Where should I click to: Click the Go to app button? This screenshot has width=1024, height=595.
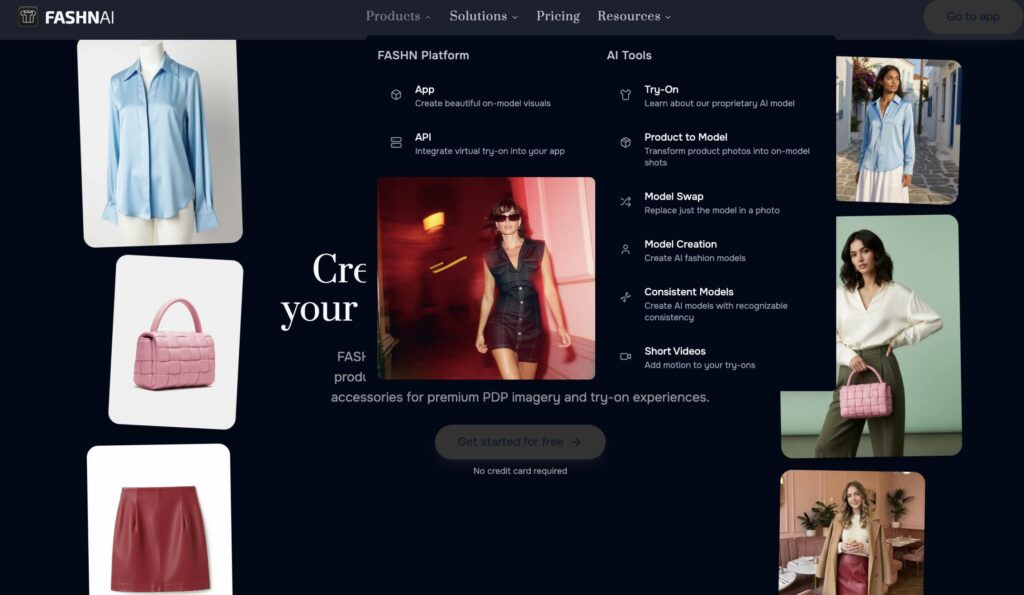[x=972, y=16]
